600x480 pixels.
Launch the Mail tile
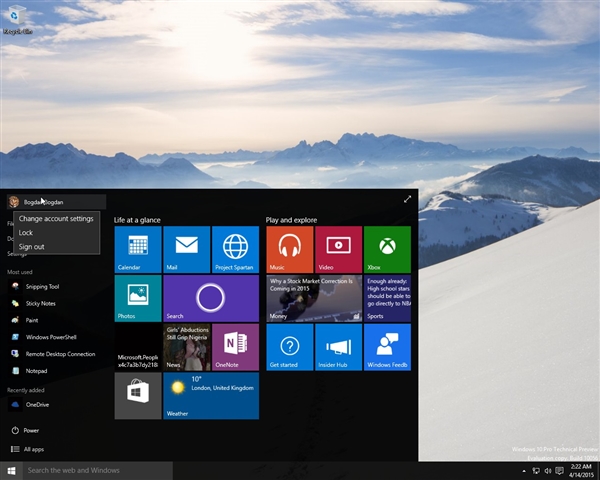click(x=186, y=249)
